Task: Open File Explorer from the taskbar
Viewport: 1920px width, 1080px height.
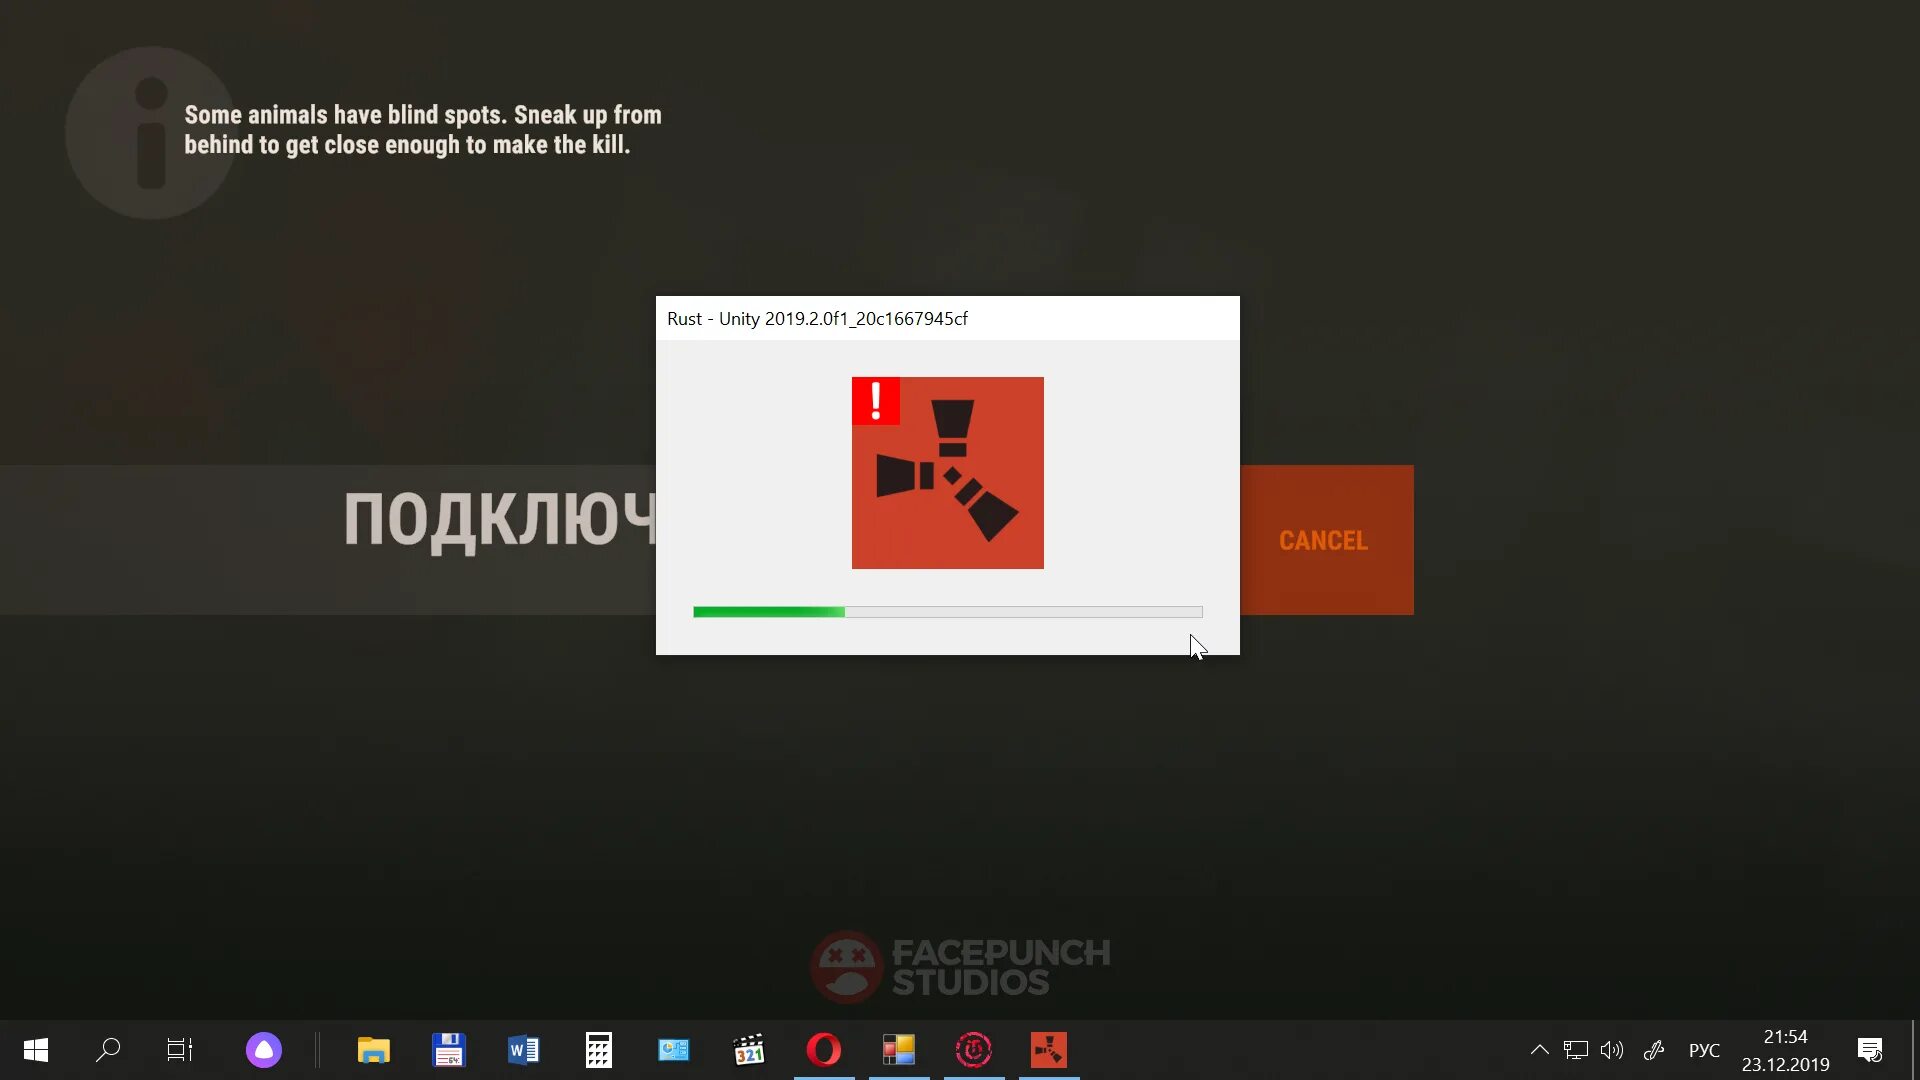Action: pos(373,1050)
